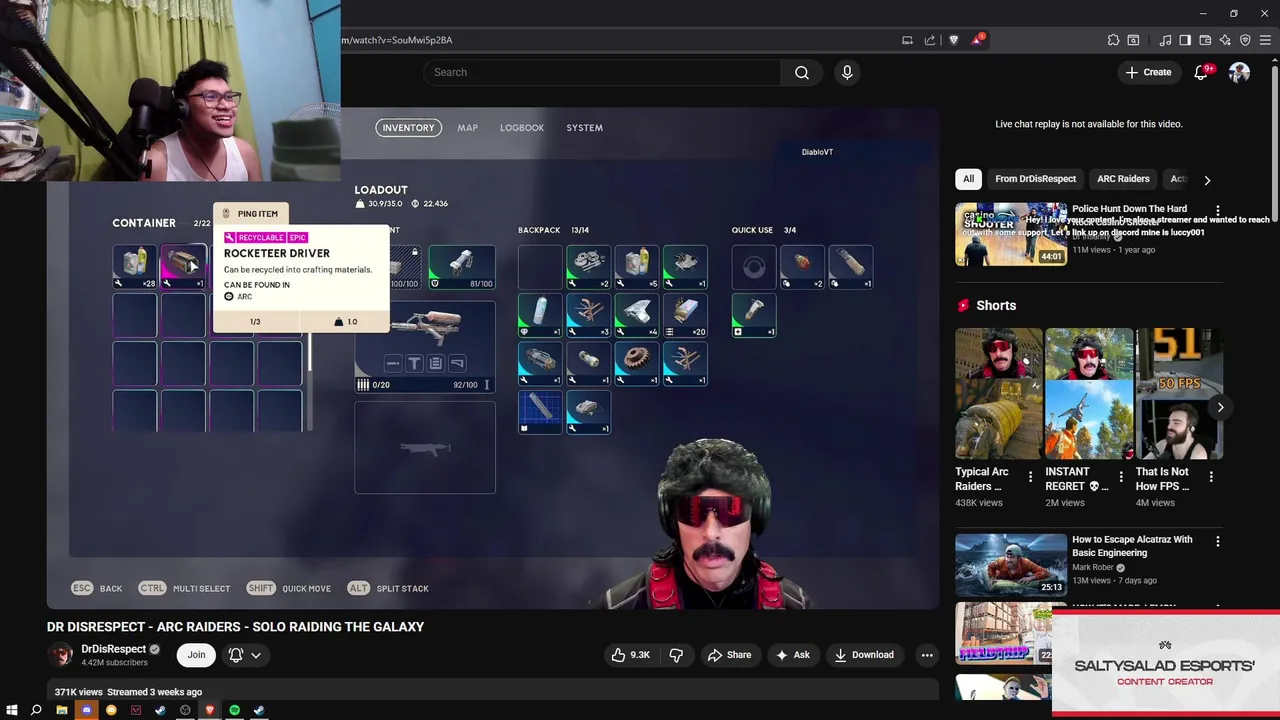Select the backpack item with x4 count

636,315
